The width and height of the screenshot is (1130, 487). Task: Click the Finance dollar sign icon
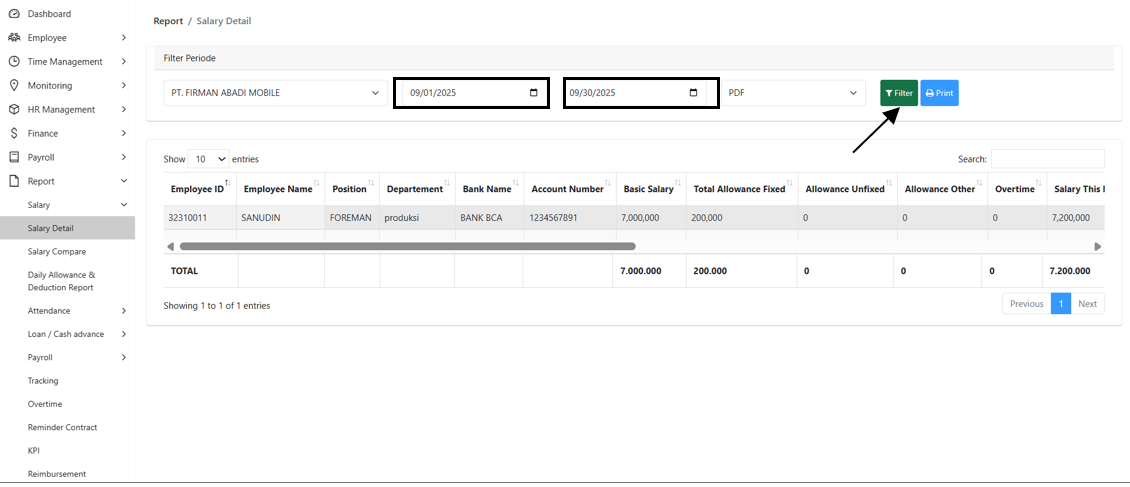14,133
